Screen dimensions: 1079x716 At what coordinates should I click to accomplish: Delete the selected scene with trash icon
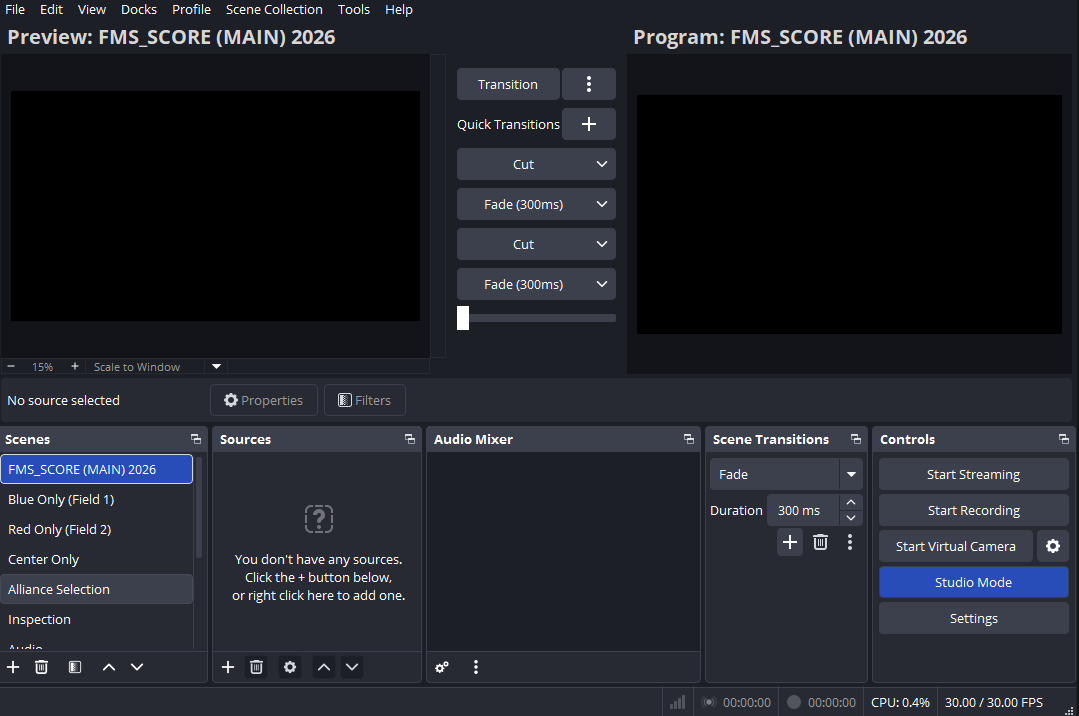(x=41, y=667)
